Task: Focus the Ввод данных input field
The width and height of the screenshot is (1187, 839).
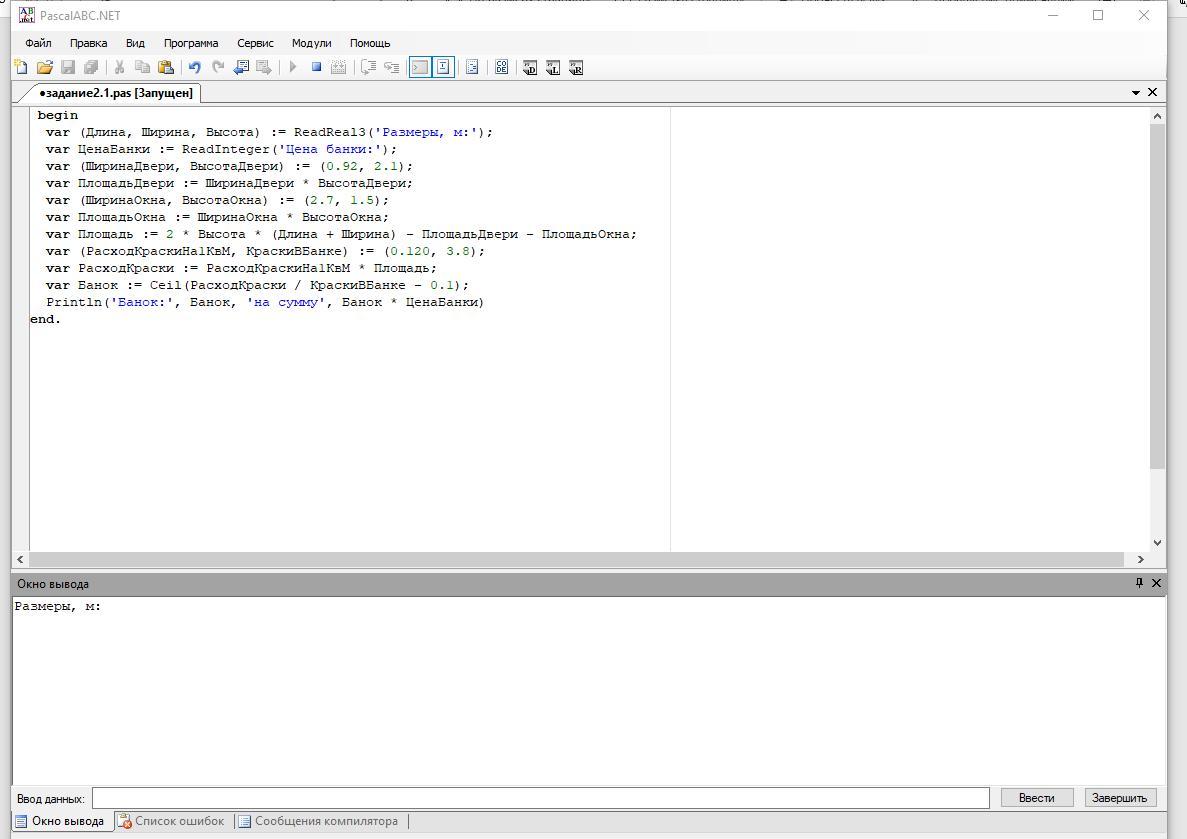Action: [540, 798]
